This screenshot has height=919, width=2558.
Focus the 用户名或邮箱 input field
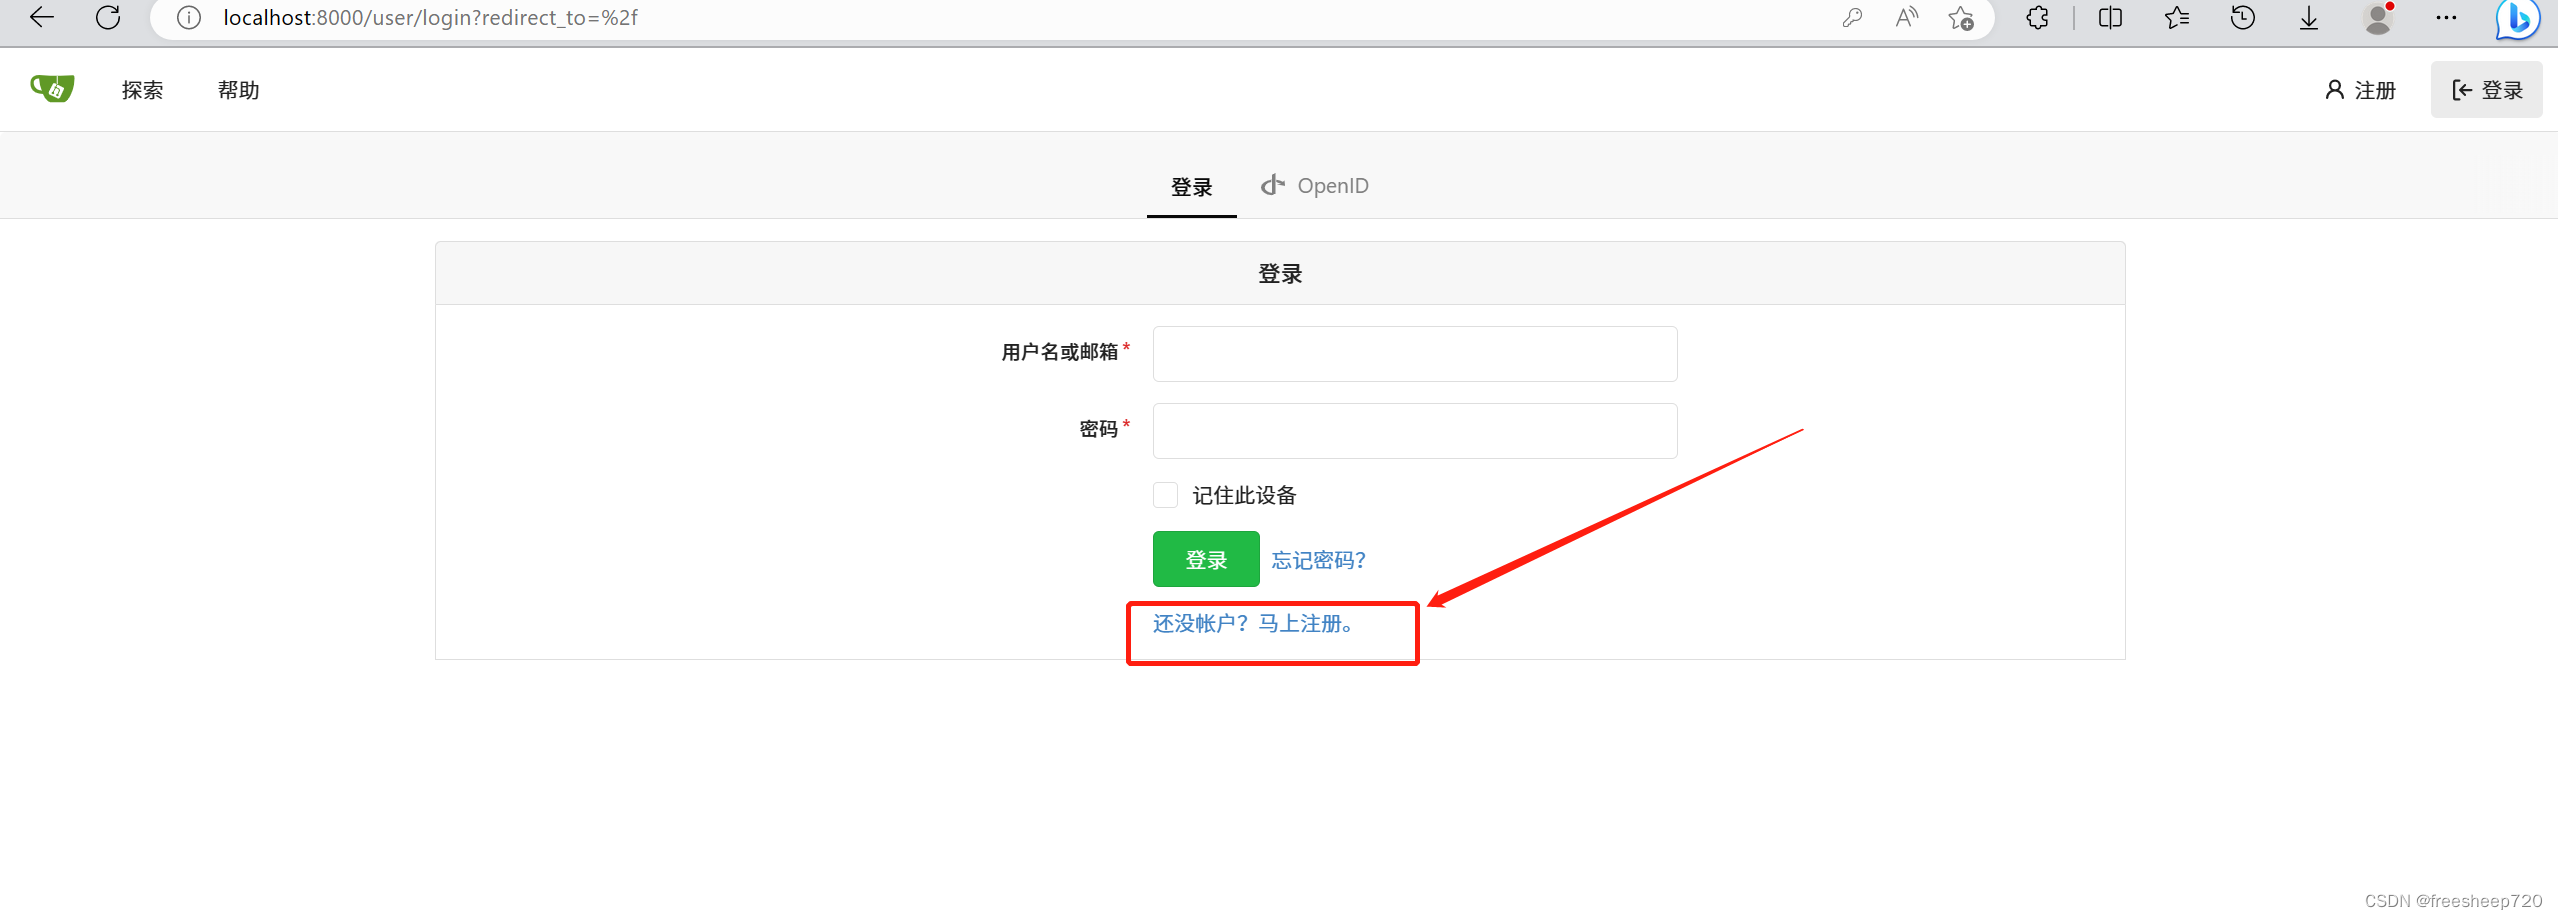tap(1414, 354)
